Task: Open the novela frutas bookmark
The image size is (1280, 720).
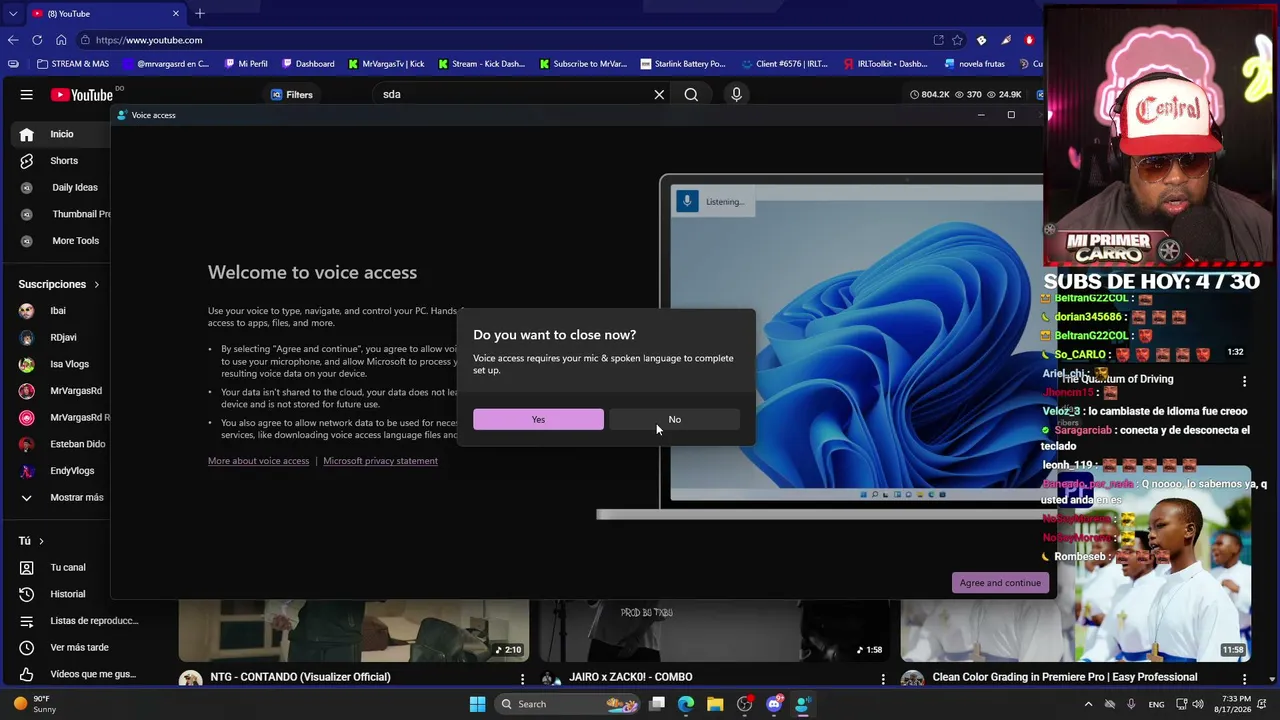Action: (975, 64)
